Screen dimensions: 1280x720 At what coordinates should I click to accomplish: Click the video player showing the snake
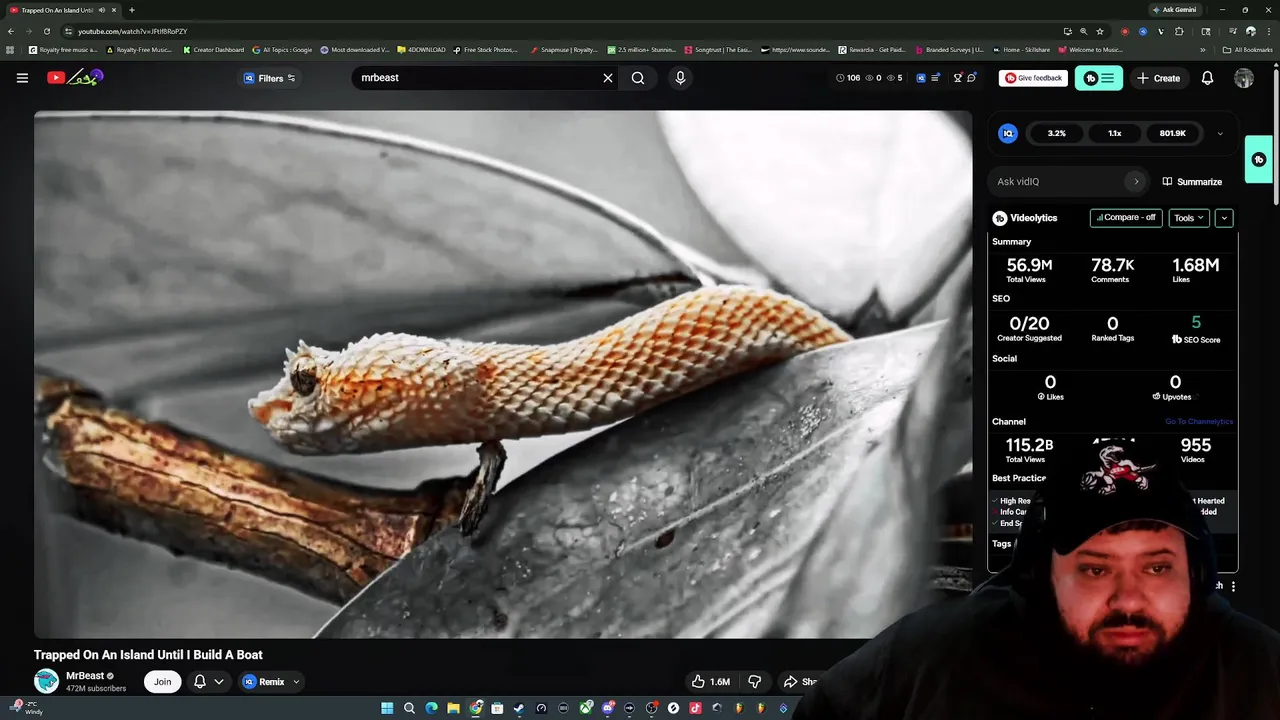tap(503, 374)
